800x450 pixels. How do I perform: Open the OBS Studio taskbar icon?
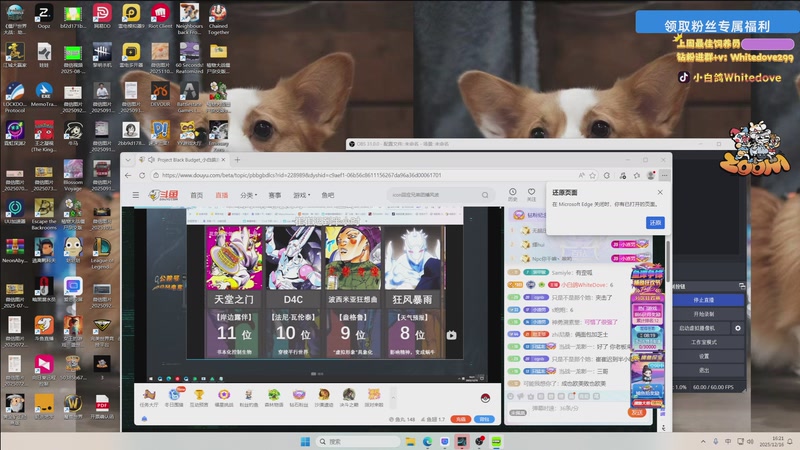479,441
